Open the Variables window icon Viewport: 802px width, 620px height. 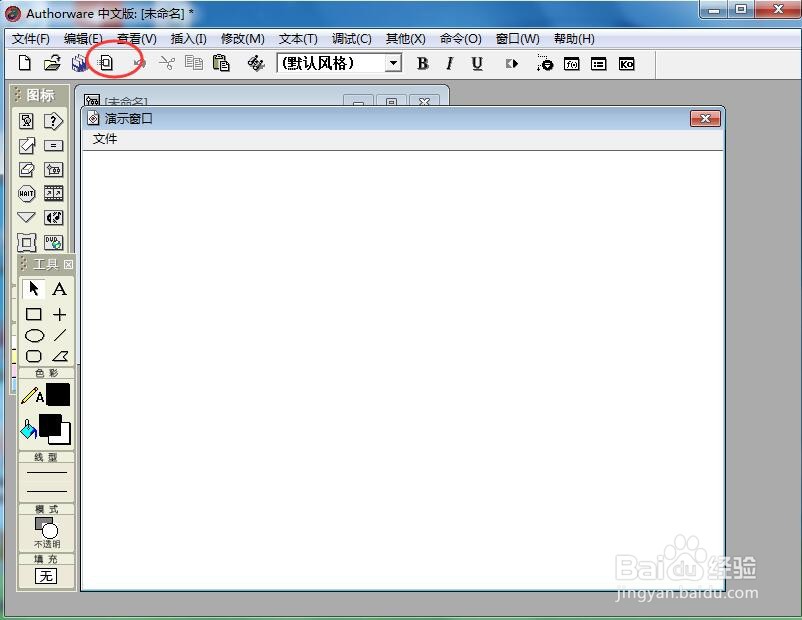tap(598, 64)
